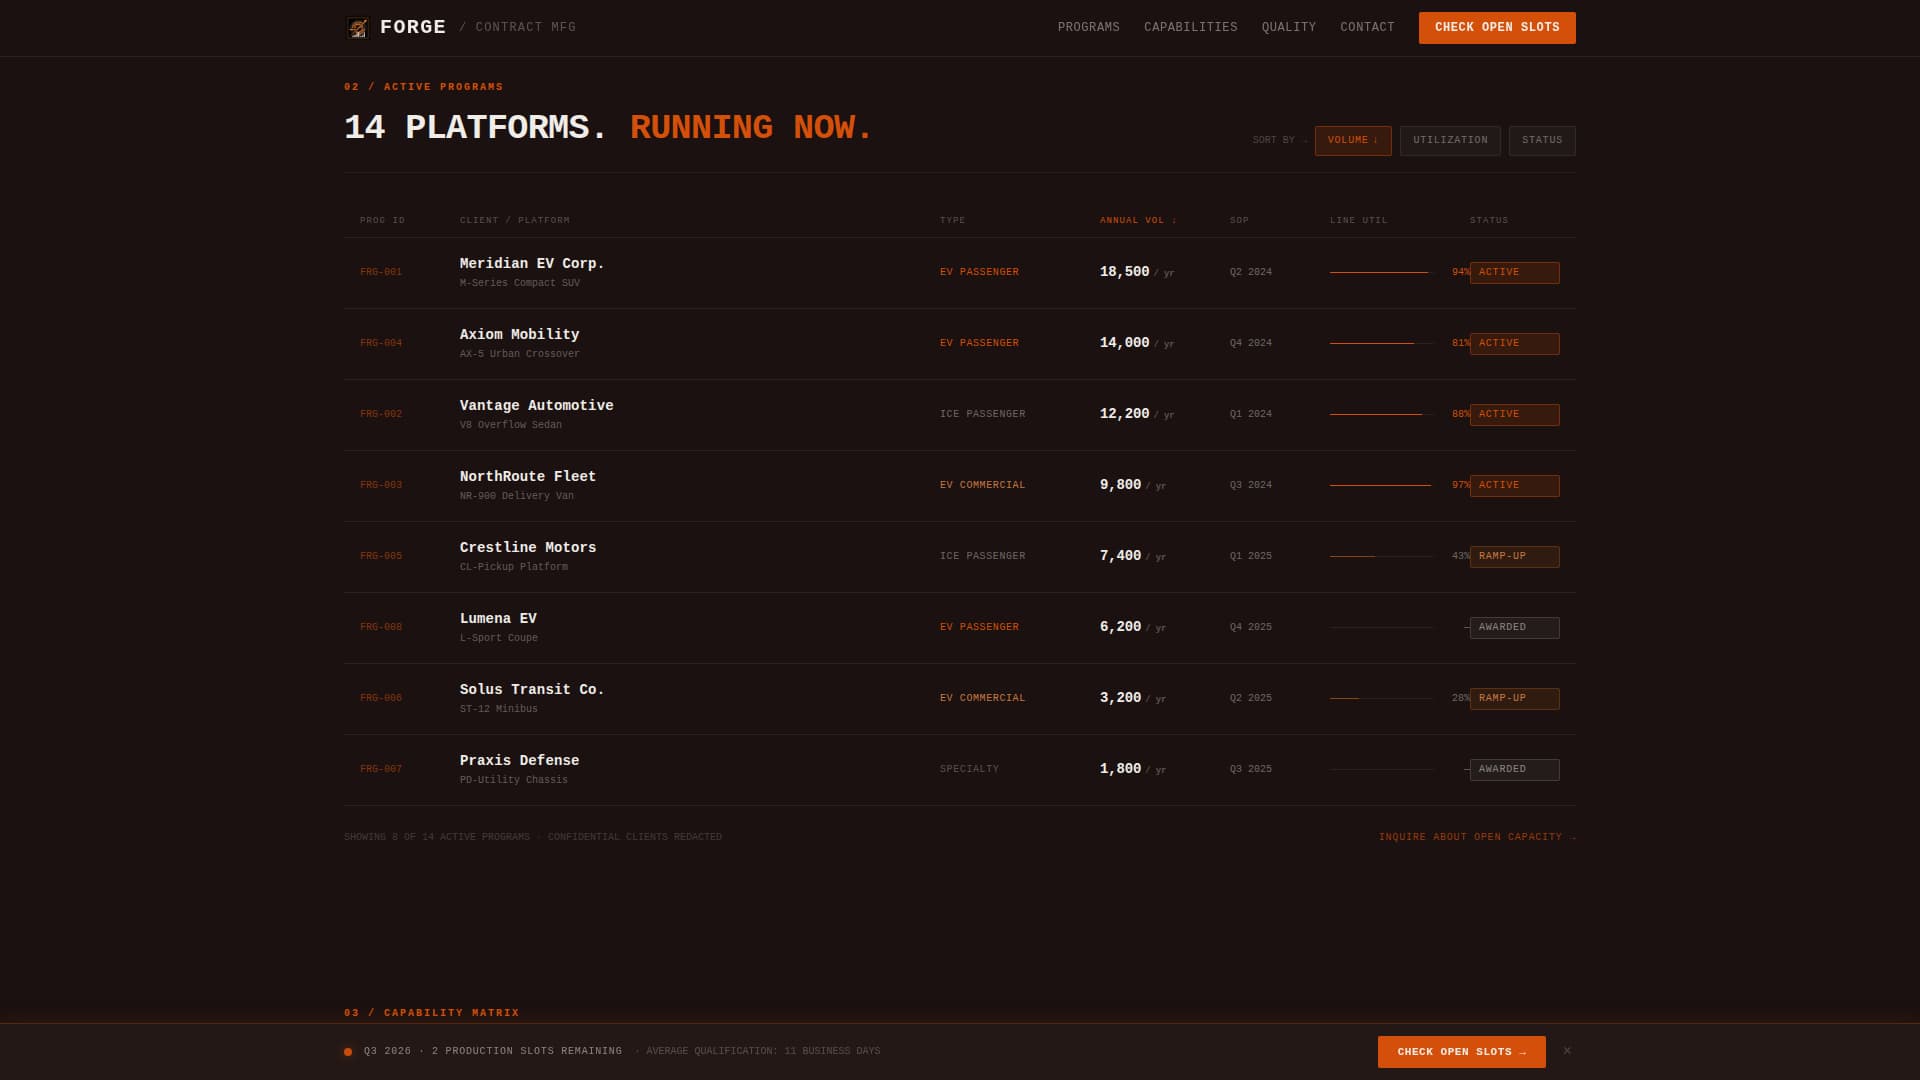Screen dimensions: 1920x1080
Task: Open the QUALITY section from the navbar
Action: pos(1288,27)
